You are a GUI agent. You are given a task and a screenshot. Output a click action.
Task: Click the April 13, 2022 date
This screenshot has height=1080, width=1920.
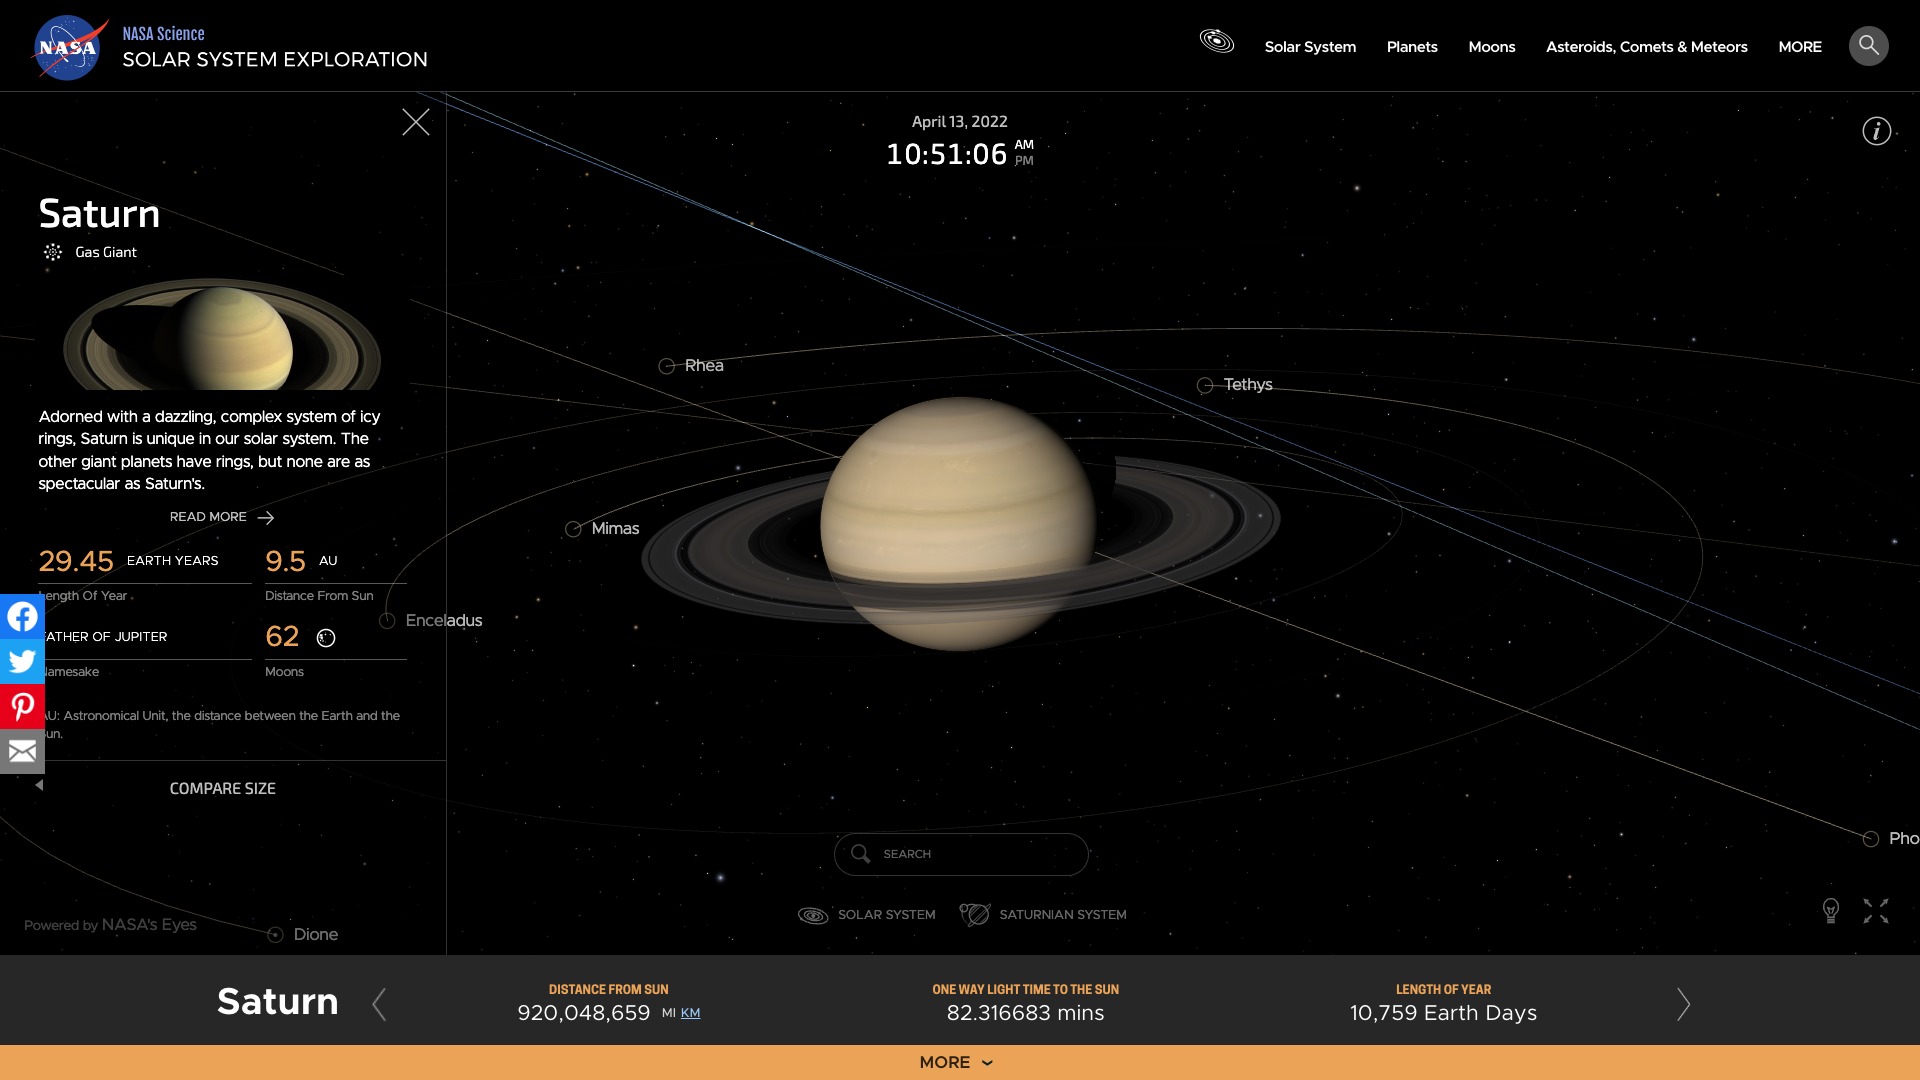tap(959, 122)
